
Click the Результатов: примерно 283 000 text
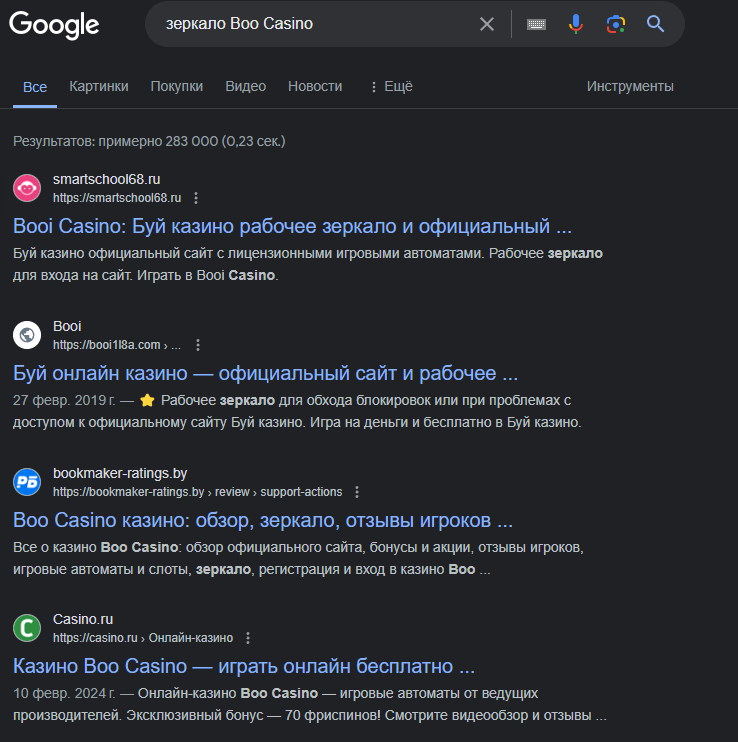click(x=149, y=141)
